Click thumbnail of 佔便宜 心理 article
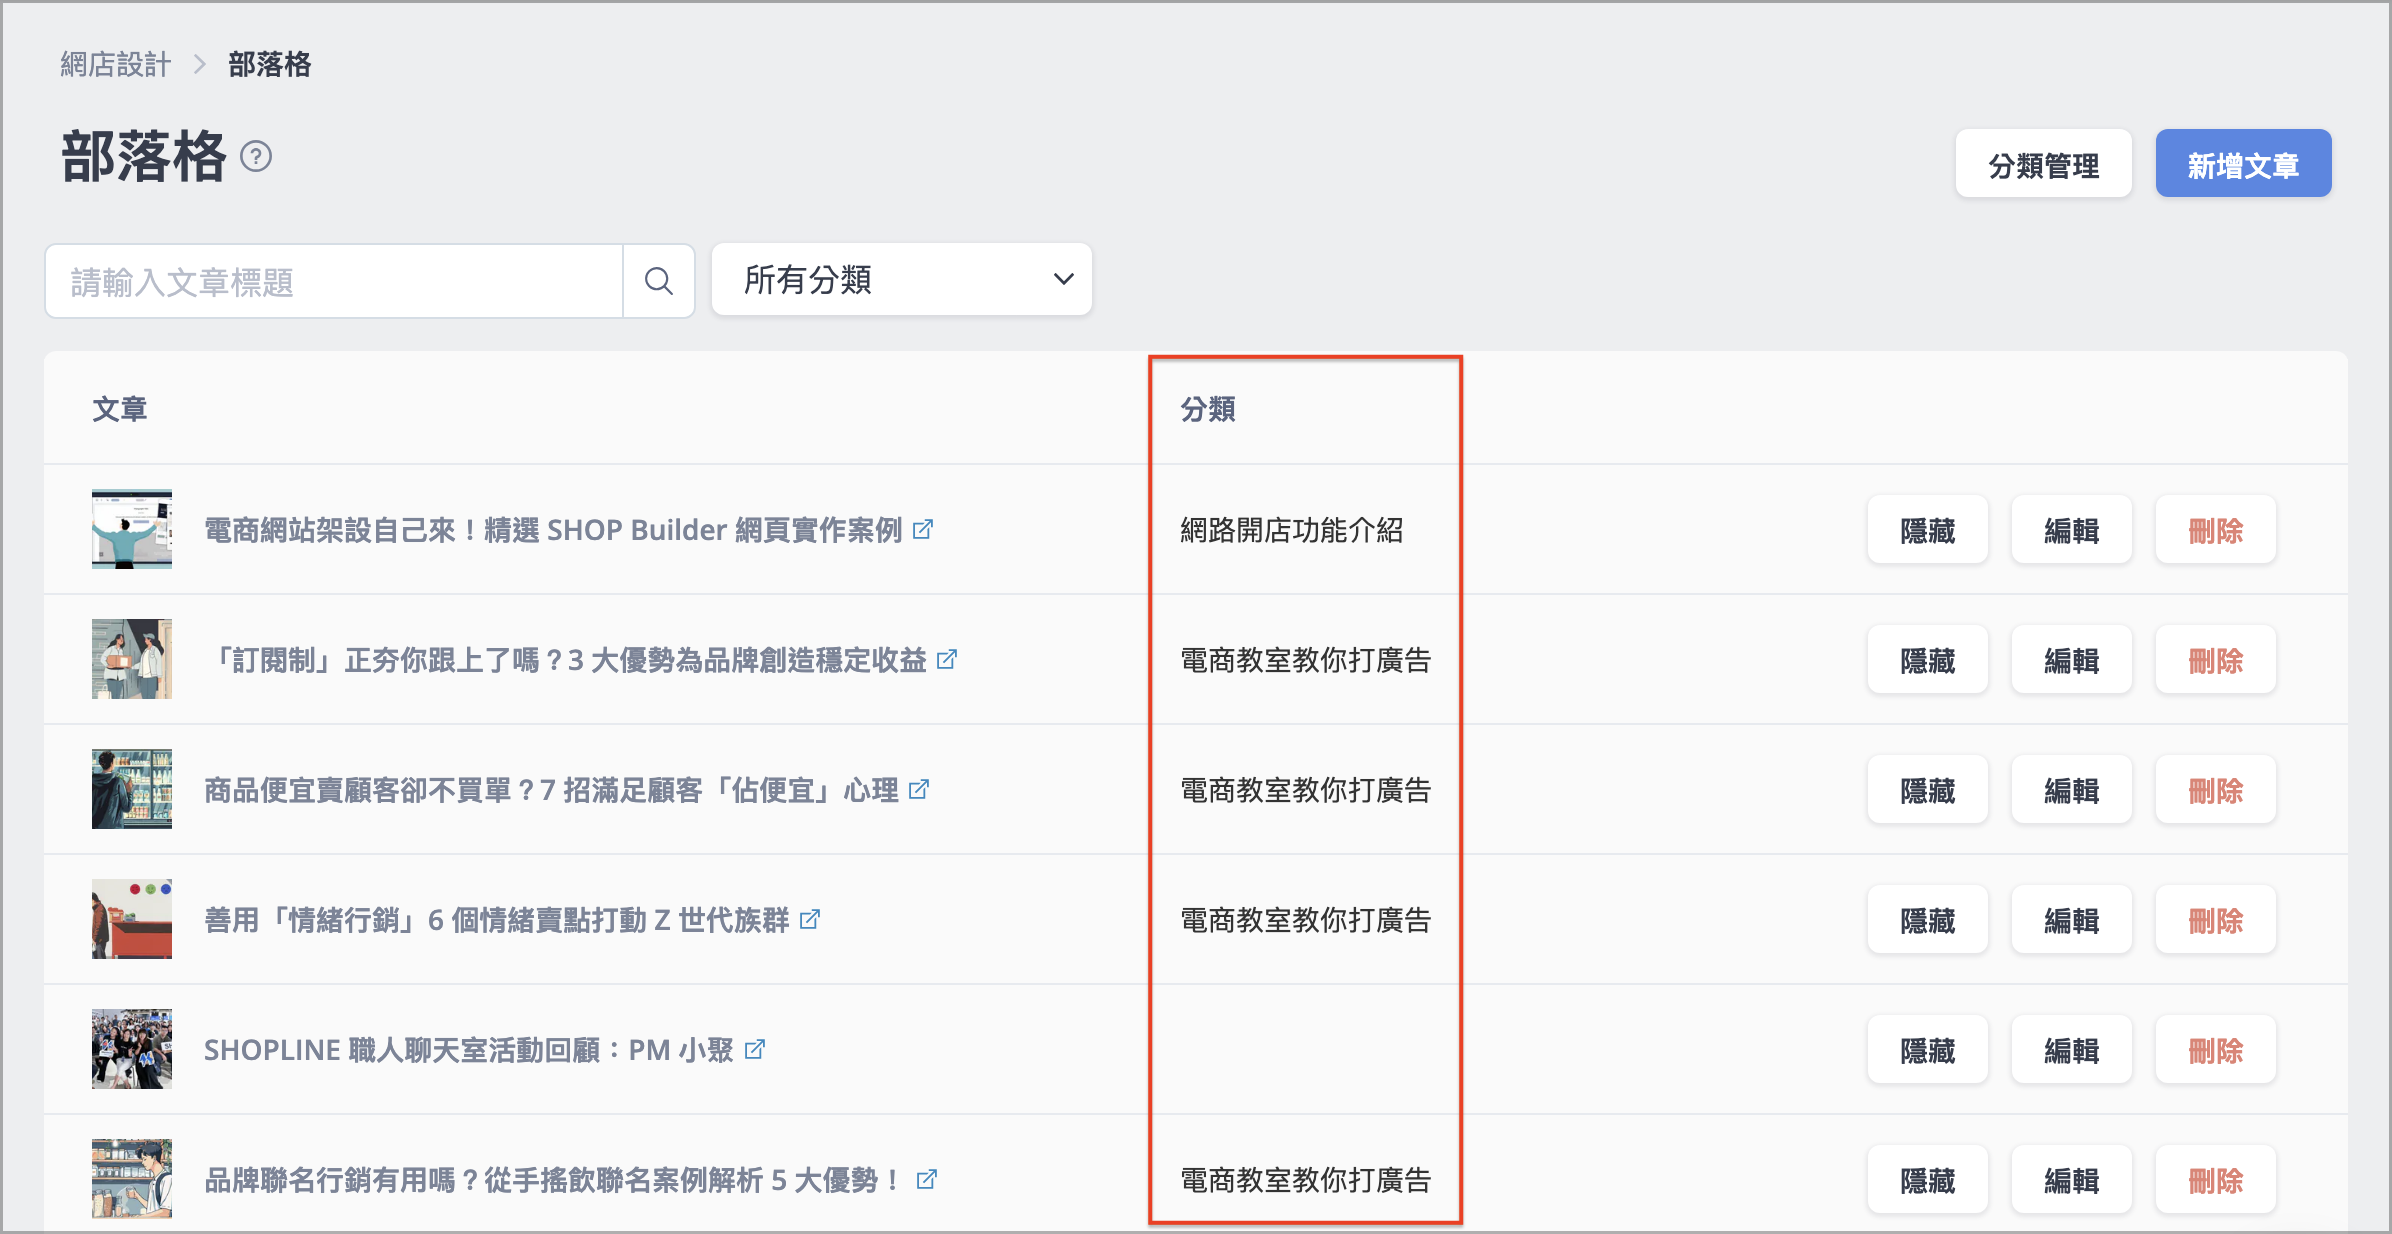The image size is (2392, 1234). tap(132, 789)
